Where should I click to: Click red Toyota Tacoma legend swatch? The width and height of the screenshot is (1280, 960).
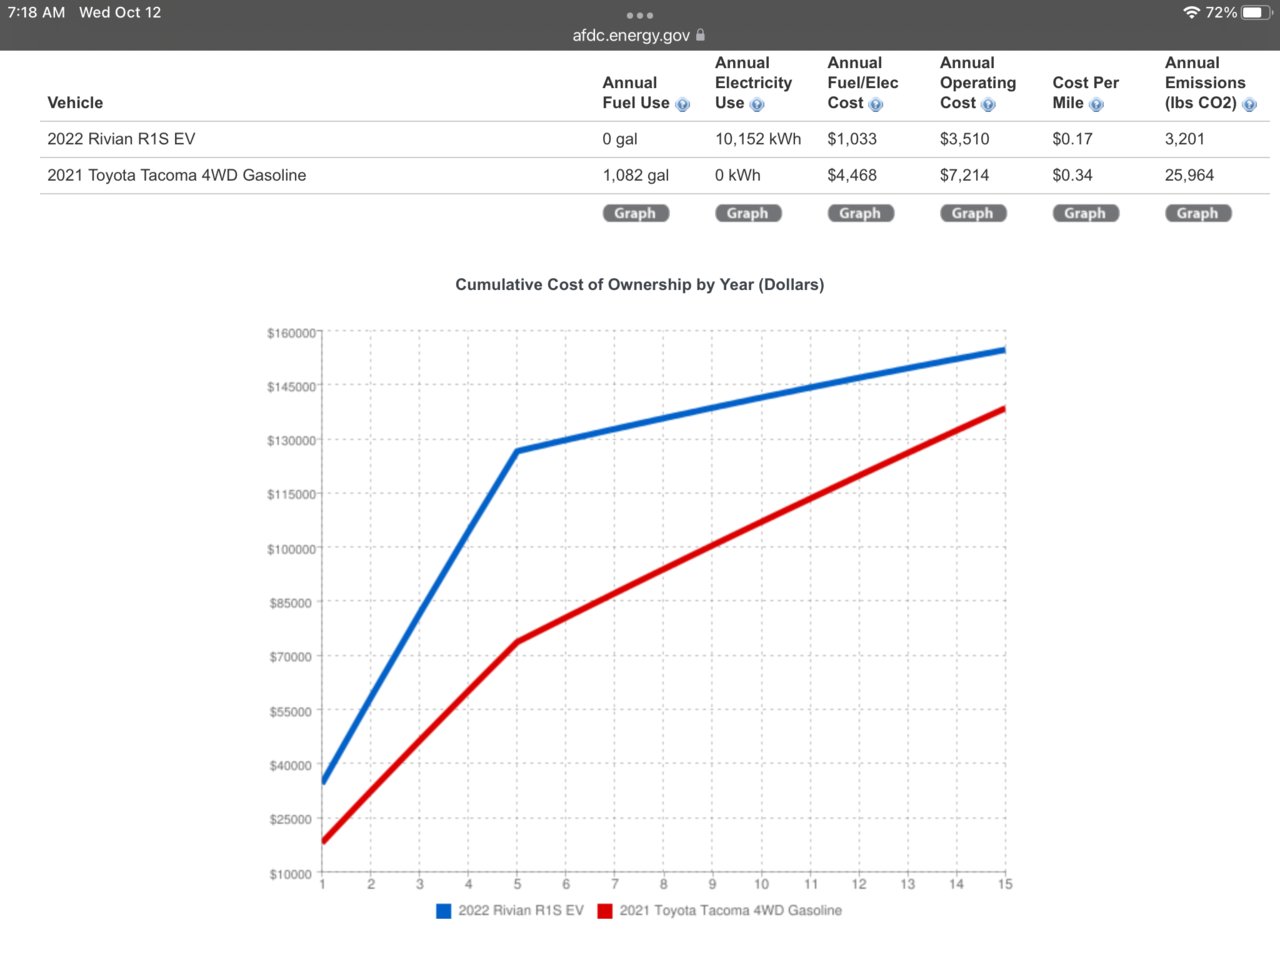605,911
